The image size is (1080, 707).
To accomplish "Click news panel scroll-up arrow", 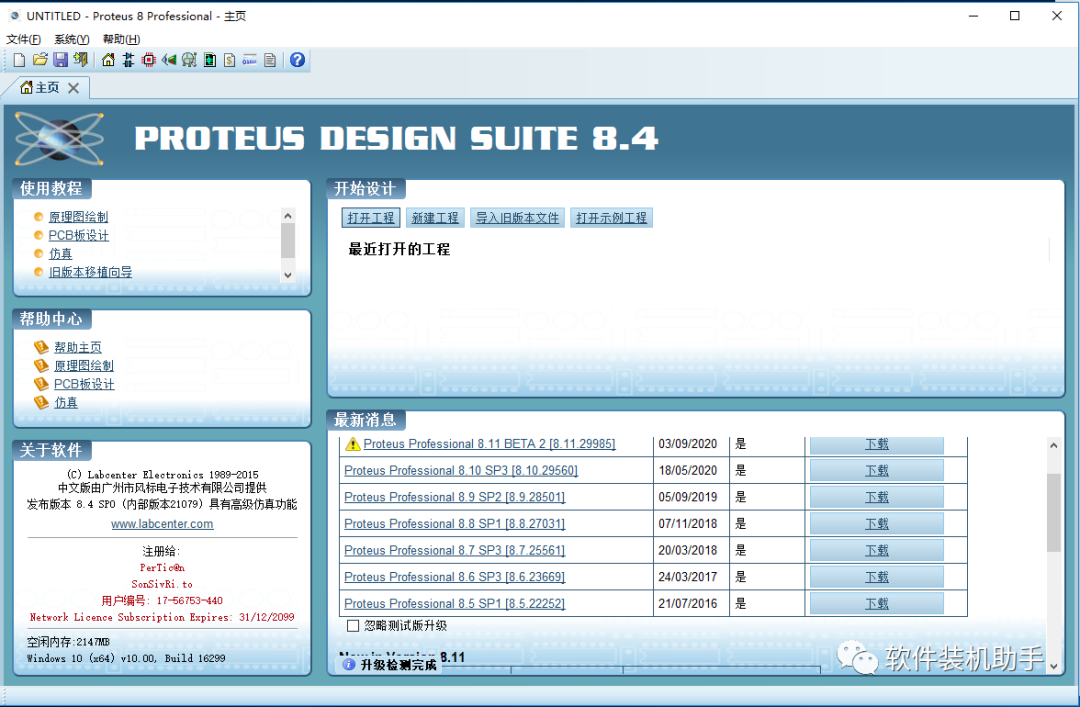I will click(1054, 446).
